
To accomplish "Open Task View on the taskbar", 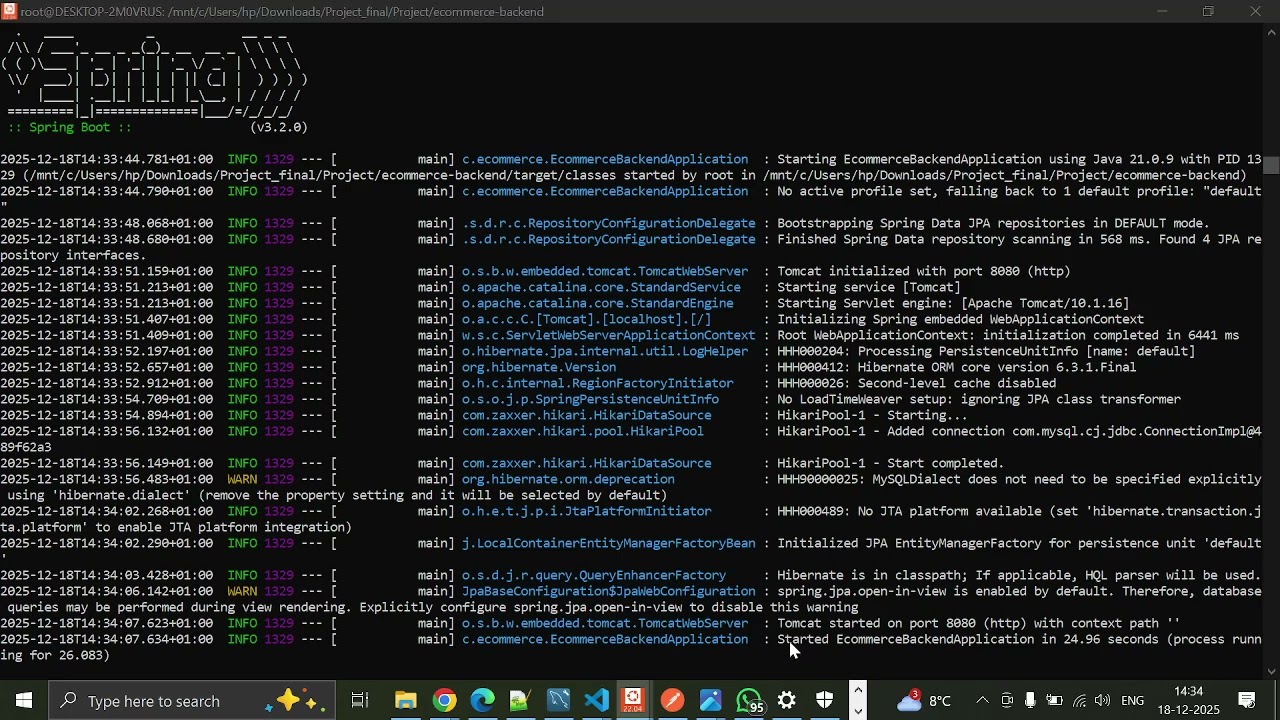I will [x=360, y=701].
